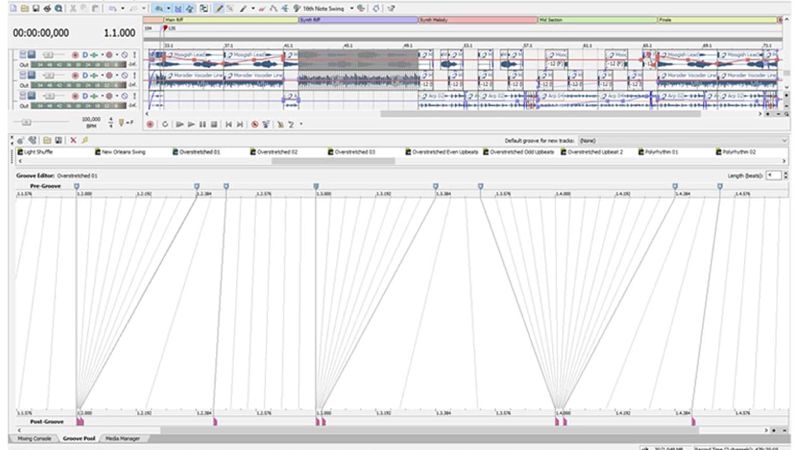Open the first track's FX

click(x=94, y=55)
